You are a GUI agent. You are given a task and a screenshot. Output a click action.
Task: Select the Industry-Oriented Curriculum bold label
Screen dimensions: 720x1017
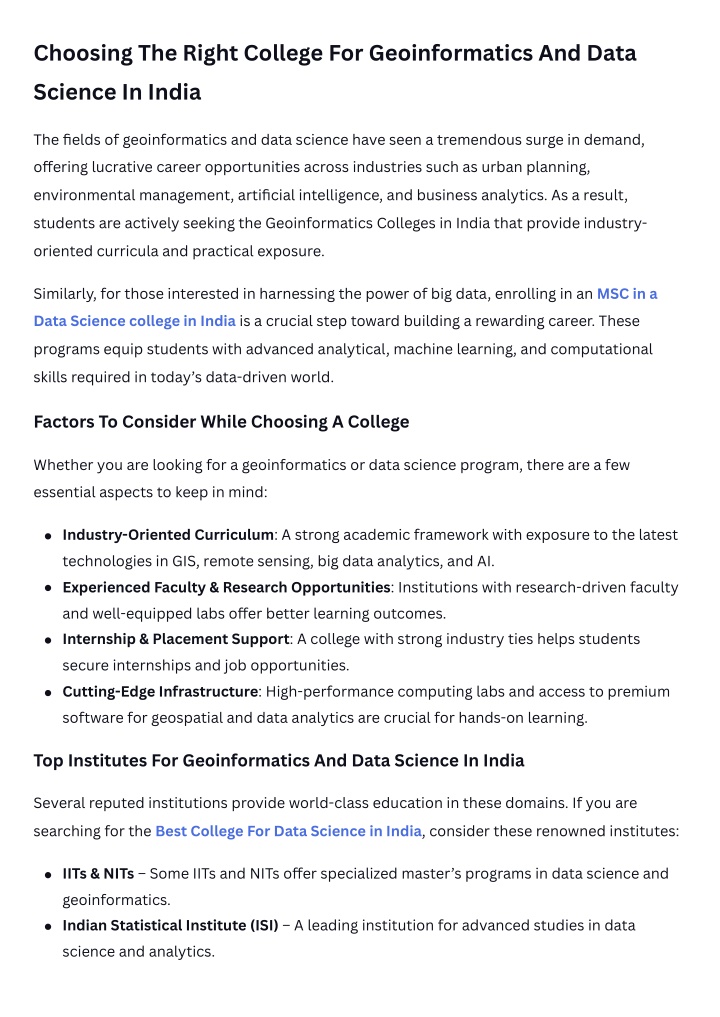[x=168, y=534]
